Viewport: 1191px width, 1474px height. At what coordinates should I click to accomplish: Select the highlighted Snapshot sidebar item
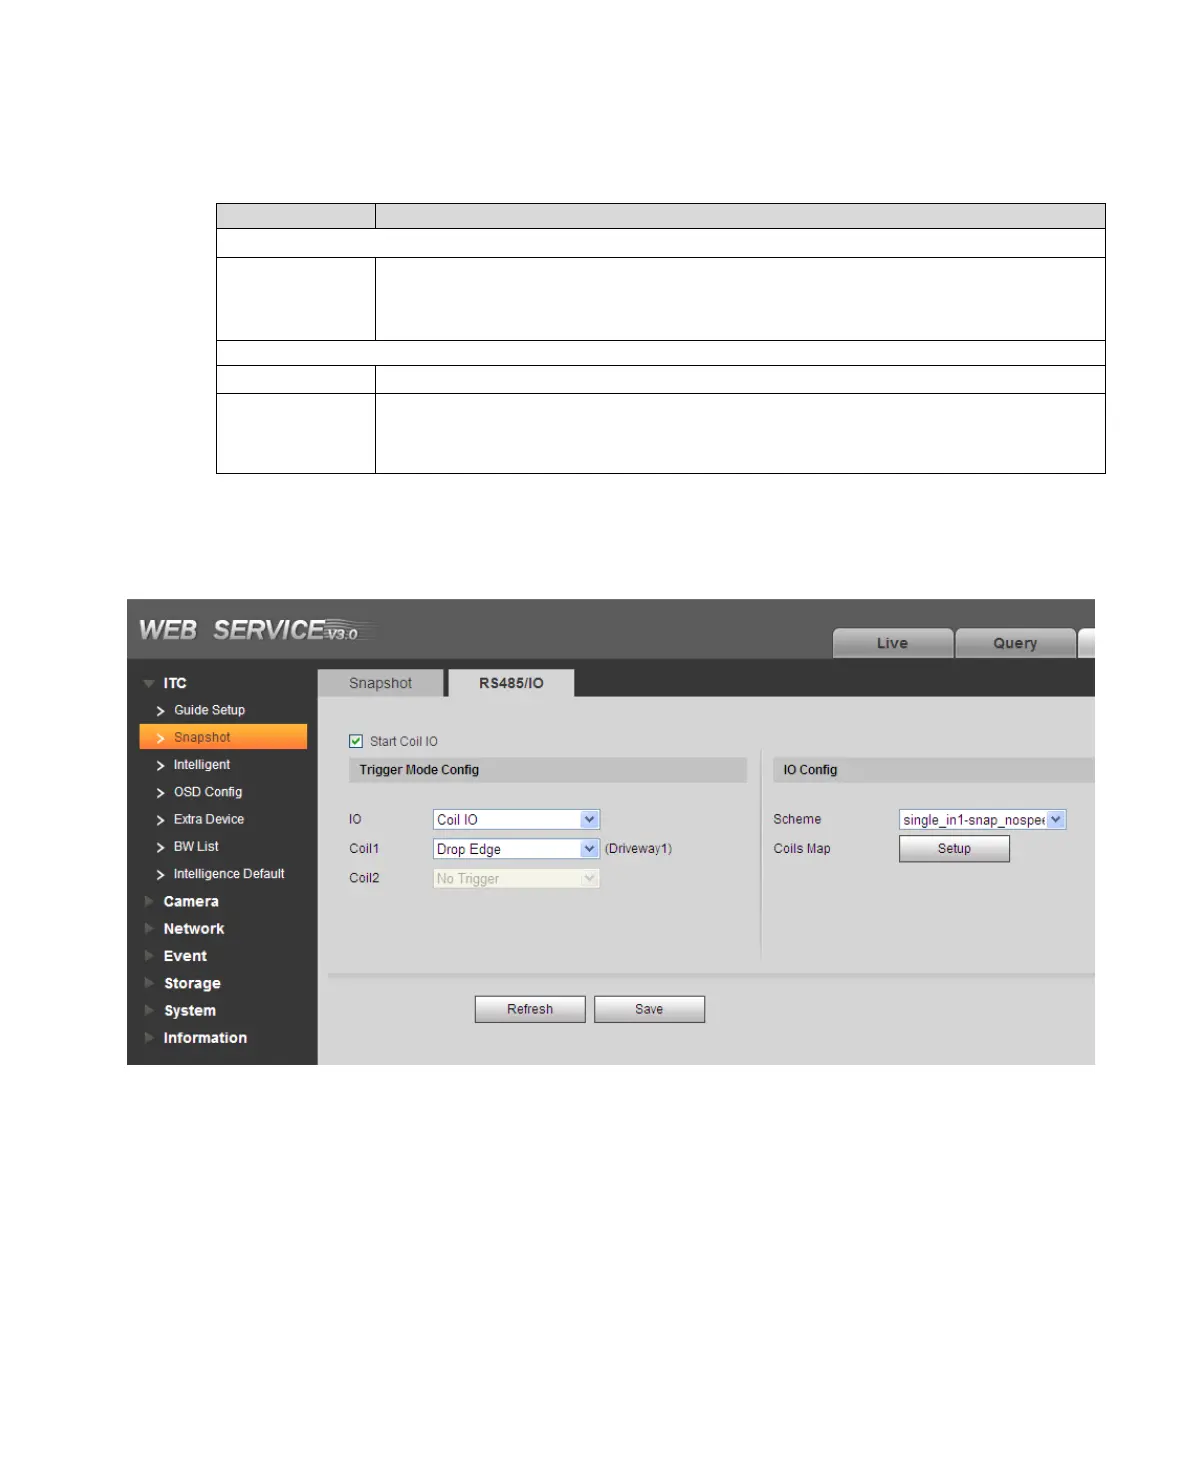pos(223,737)
